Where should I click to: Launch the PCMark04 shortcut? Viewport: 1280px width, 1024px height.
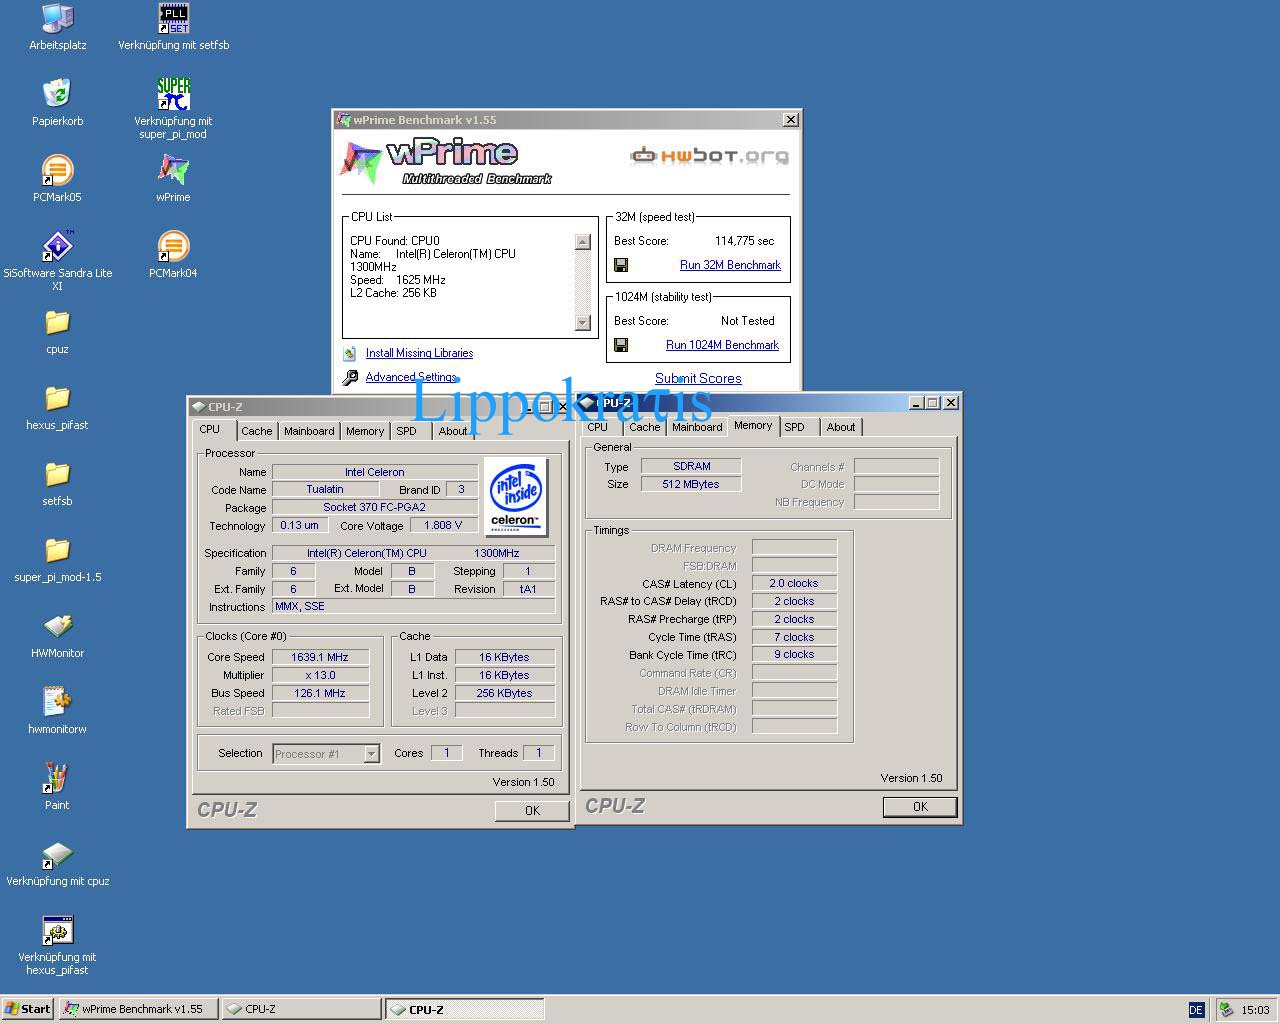pos(173,246)
